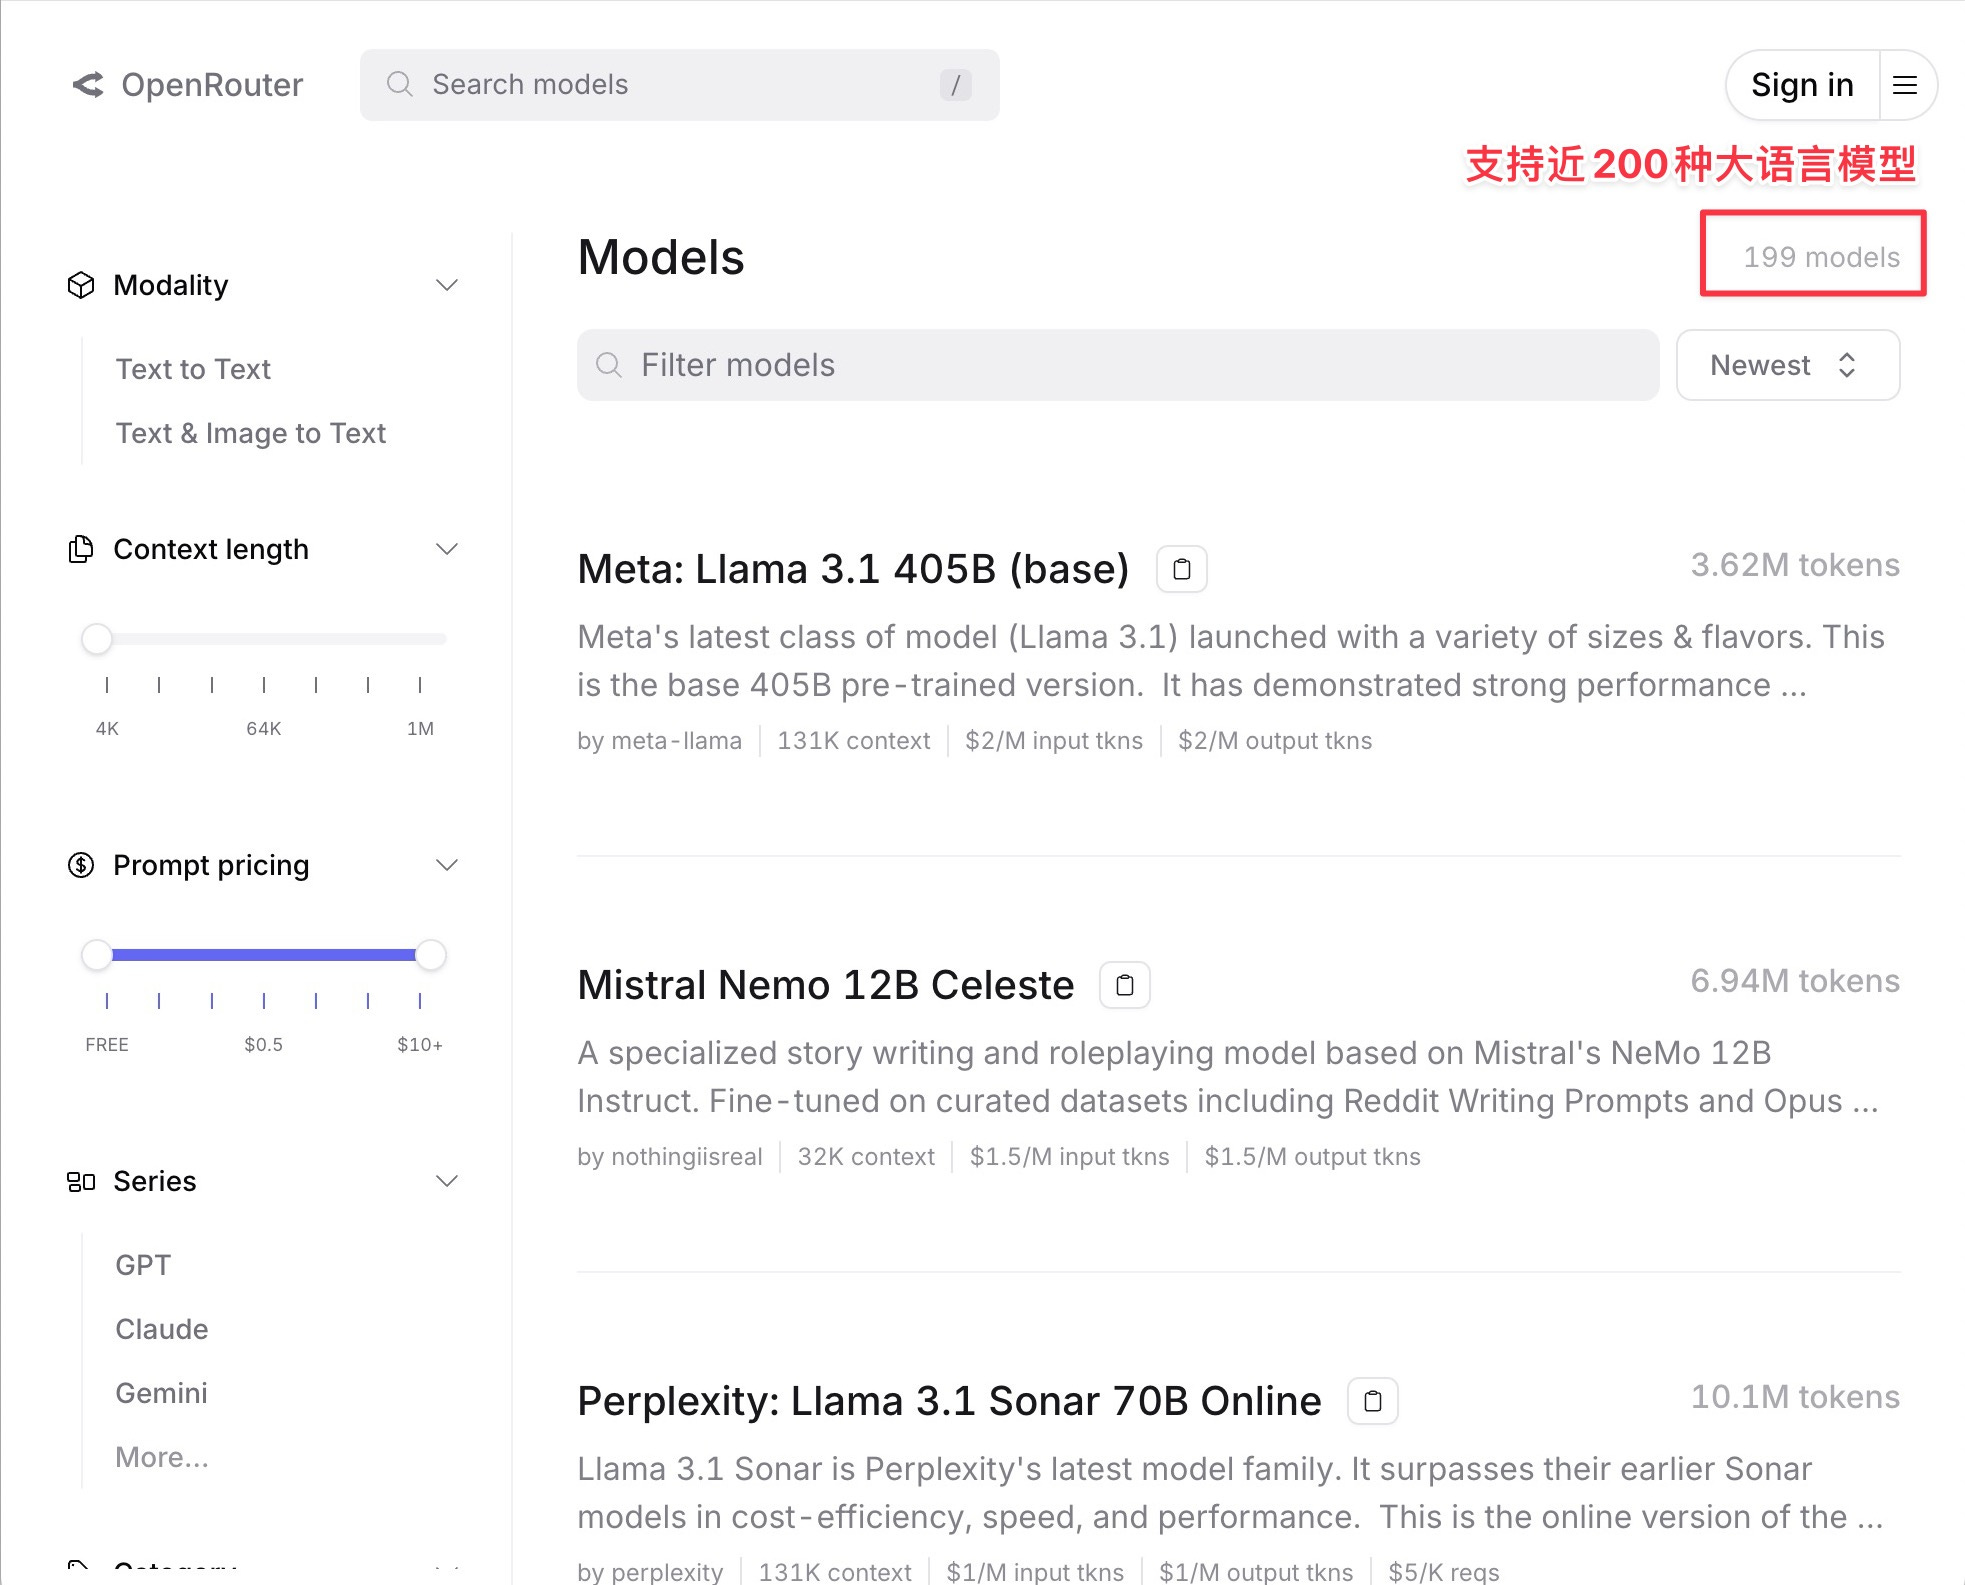1965x1585 pixels.
Task: Select the Claude series filter
Action: click(x=162, y=1329)
